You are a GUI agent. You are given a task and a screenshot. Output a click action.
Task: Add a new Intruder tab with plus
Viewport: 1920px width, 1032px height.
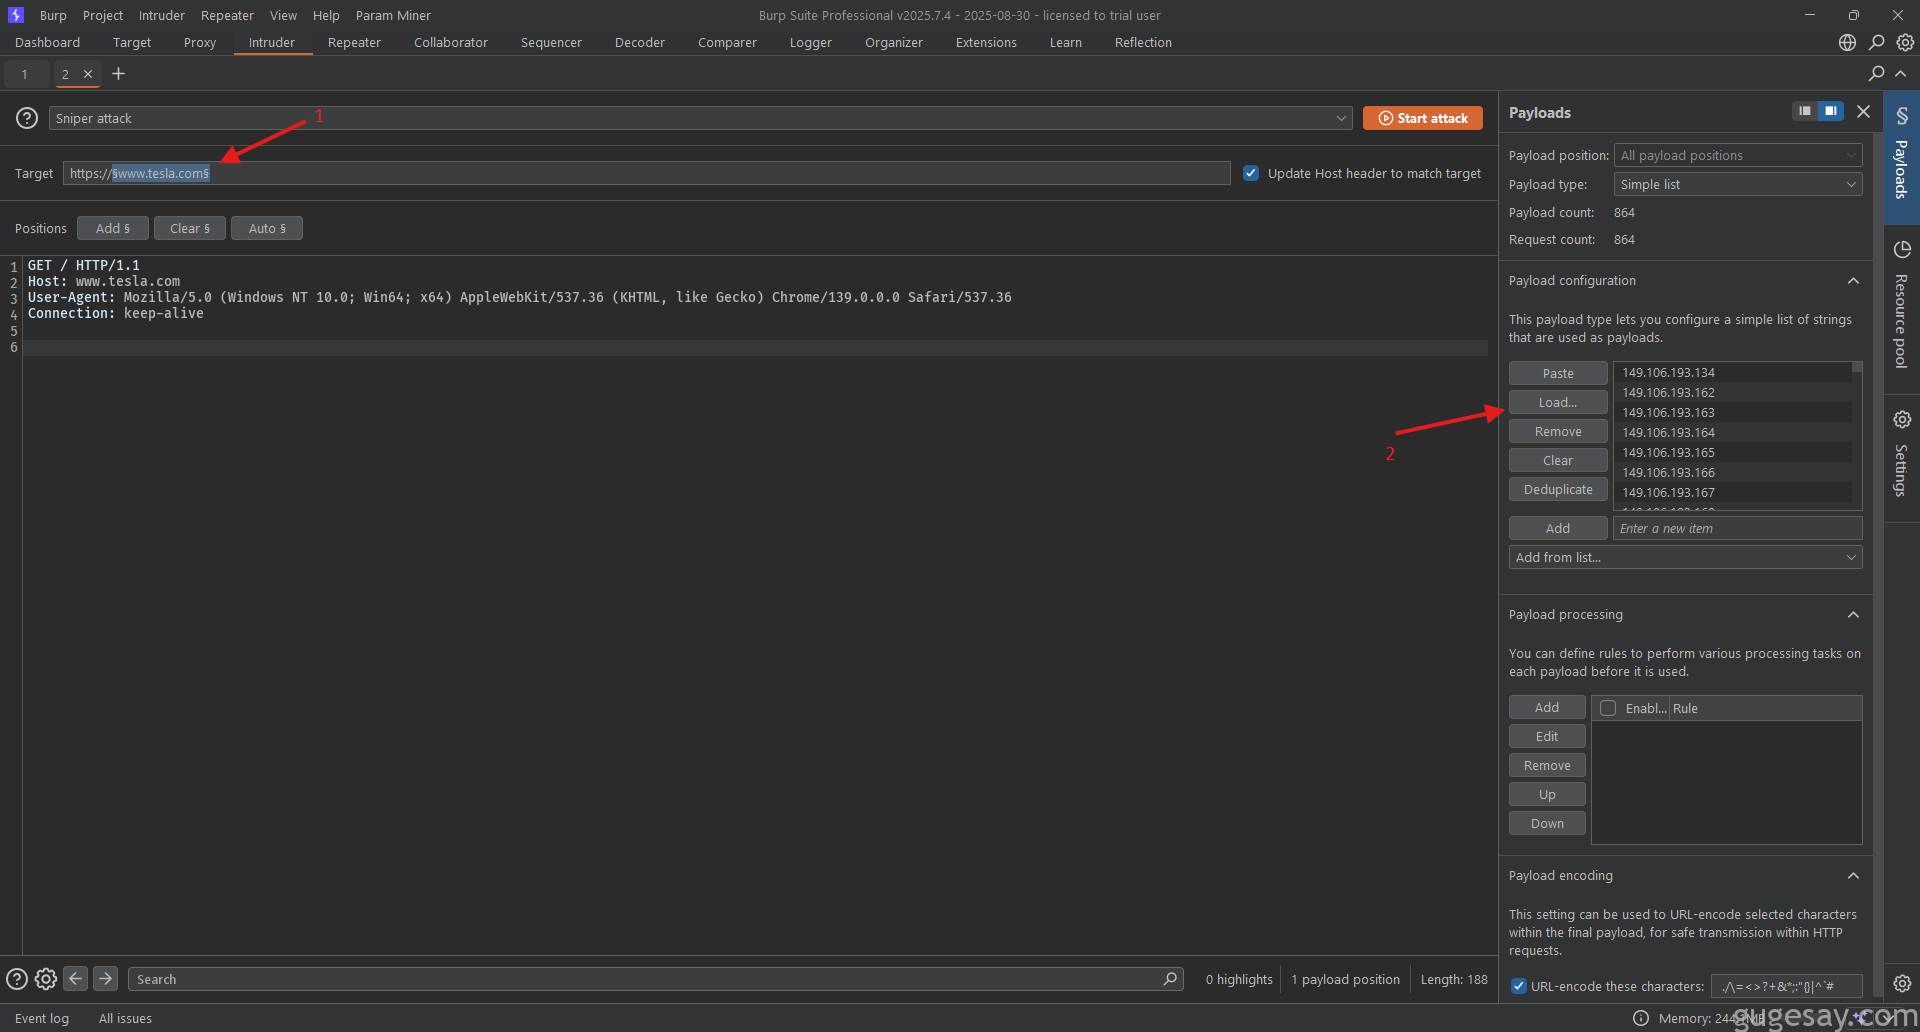[x=118, y=74]
